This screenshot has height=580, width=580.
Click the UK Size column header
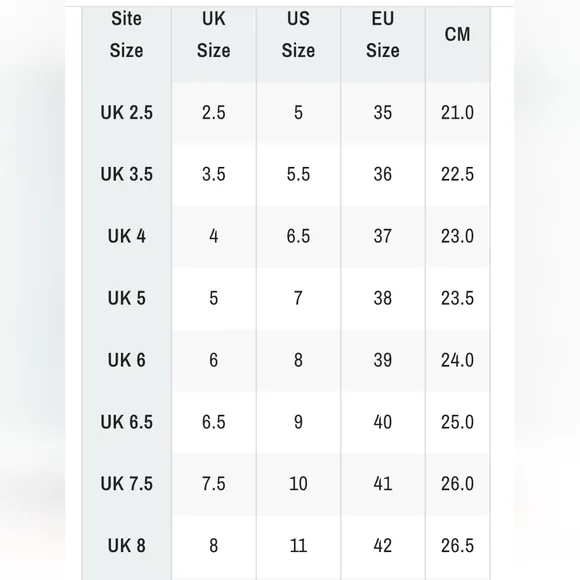213,34
